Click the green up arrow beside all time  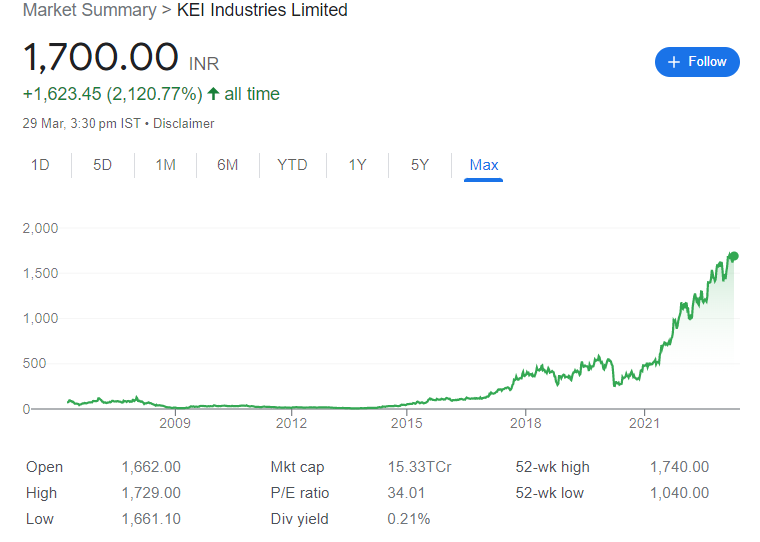click(213, 94)
